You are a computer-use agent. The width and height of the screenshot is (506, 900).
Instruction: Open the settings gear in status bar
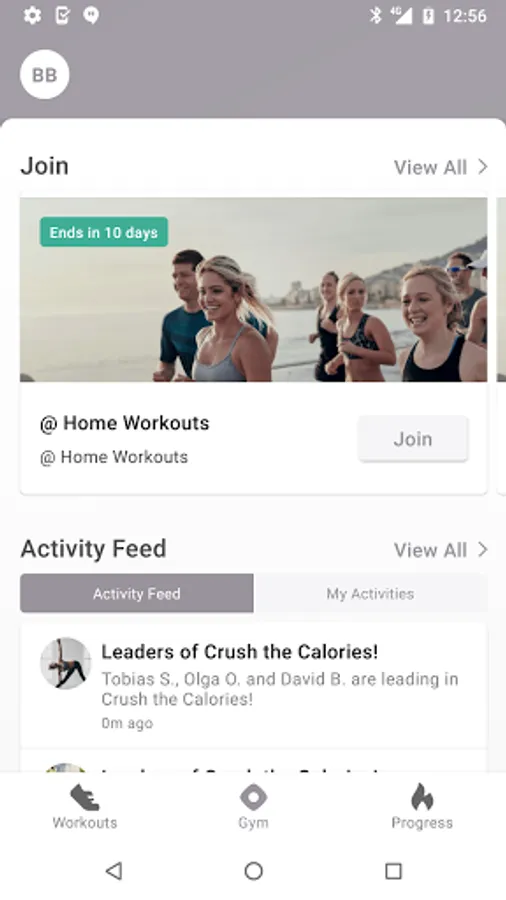click(32, 15)
